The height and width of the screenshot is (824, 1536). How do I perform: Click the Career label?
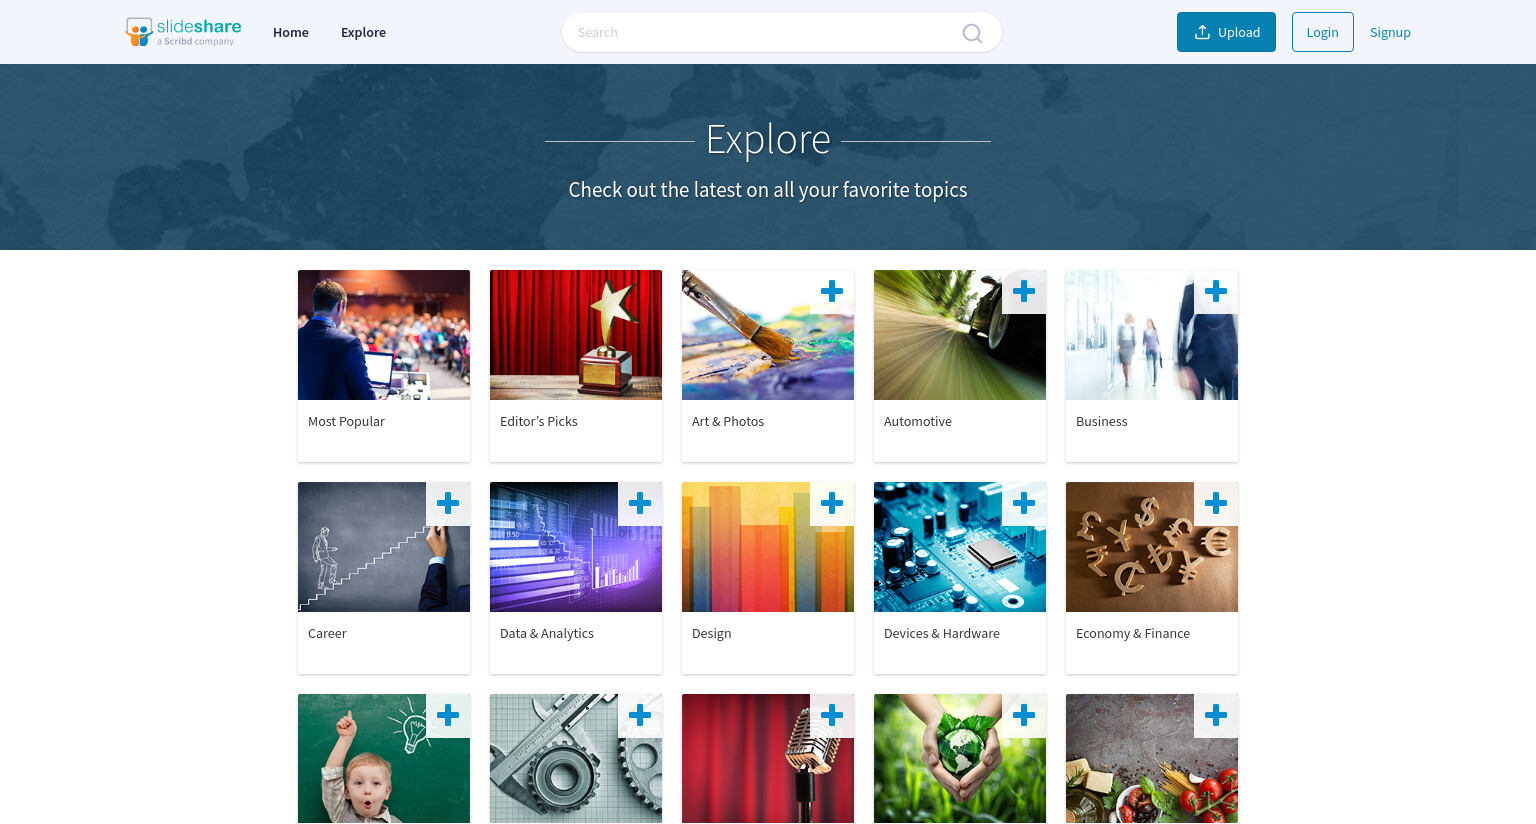[x=327, y=633]
